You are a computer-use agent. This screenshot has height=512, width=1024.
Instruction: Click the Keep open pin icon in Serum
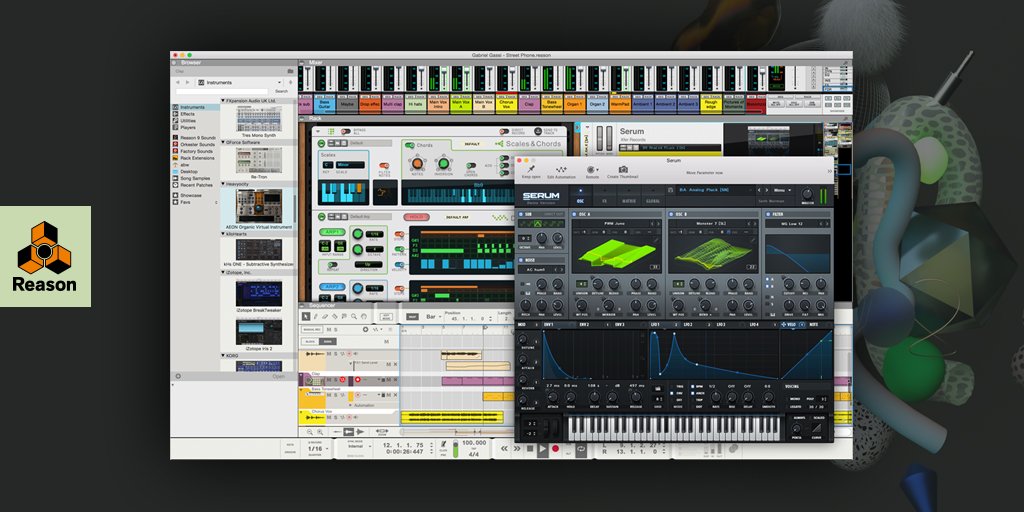(531, 169)
